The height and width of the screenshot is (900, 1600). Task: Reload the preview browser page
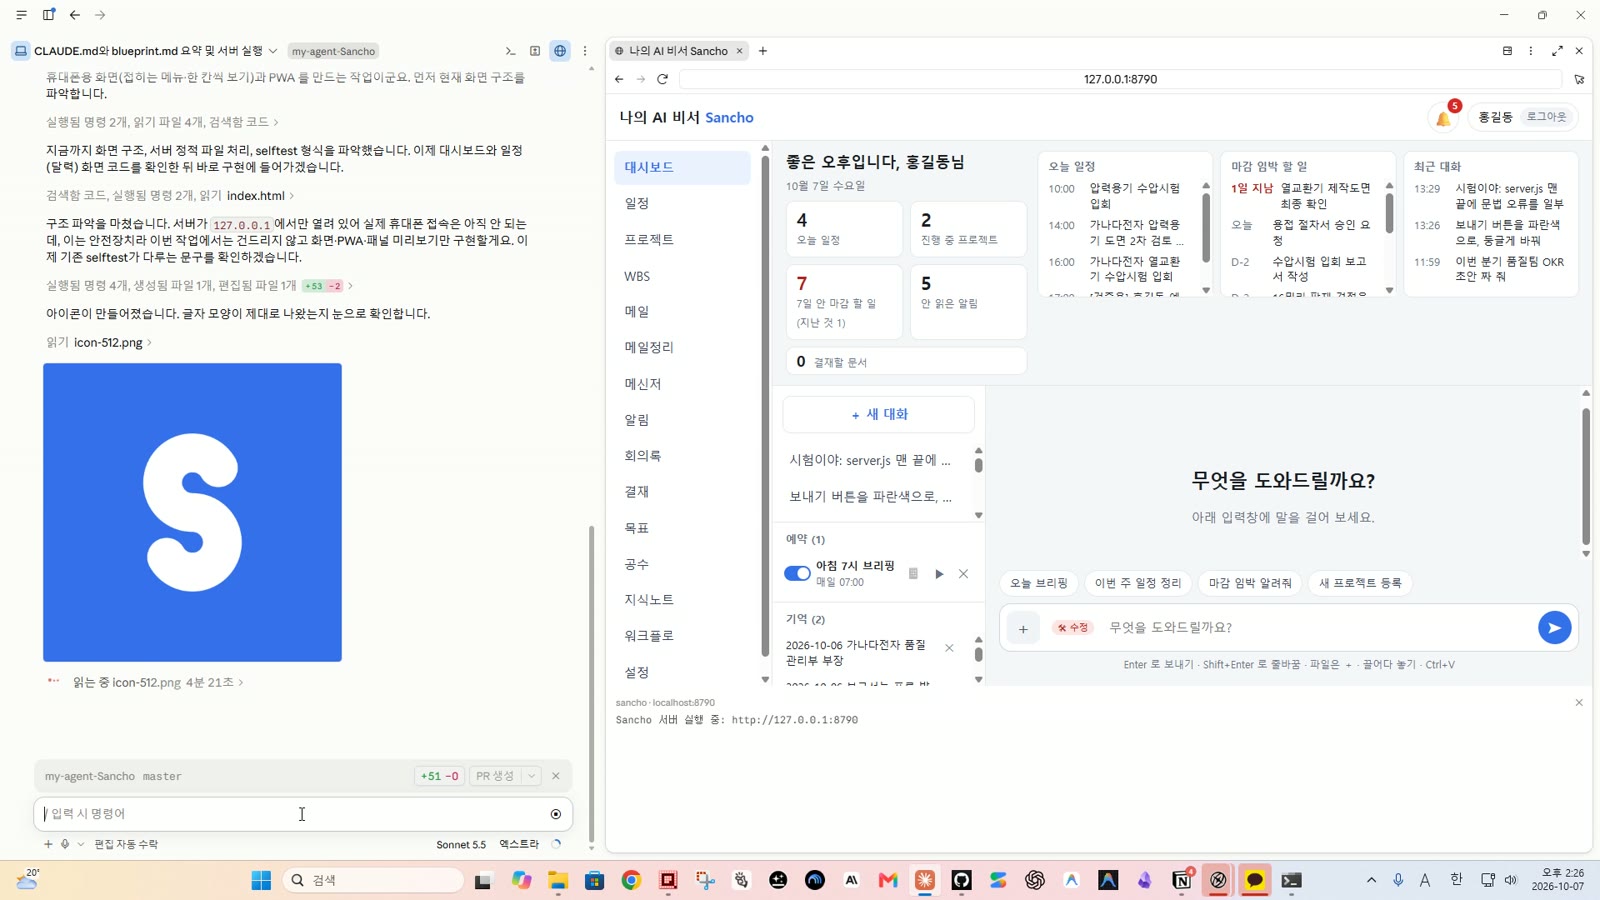pyautogui.click(x=662, y=79)
